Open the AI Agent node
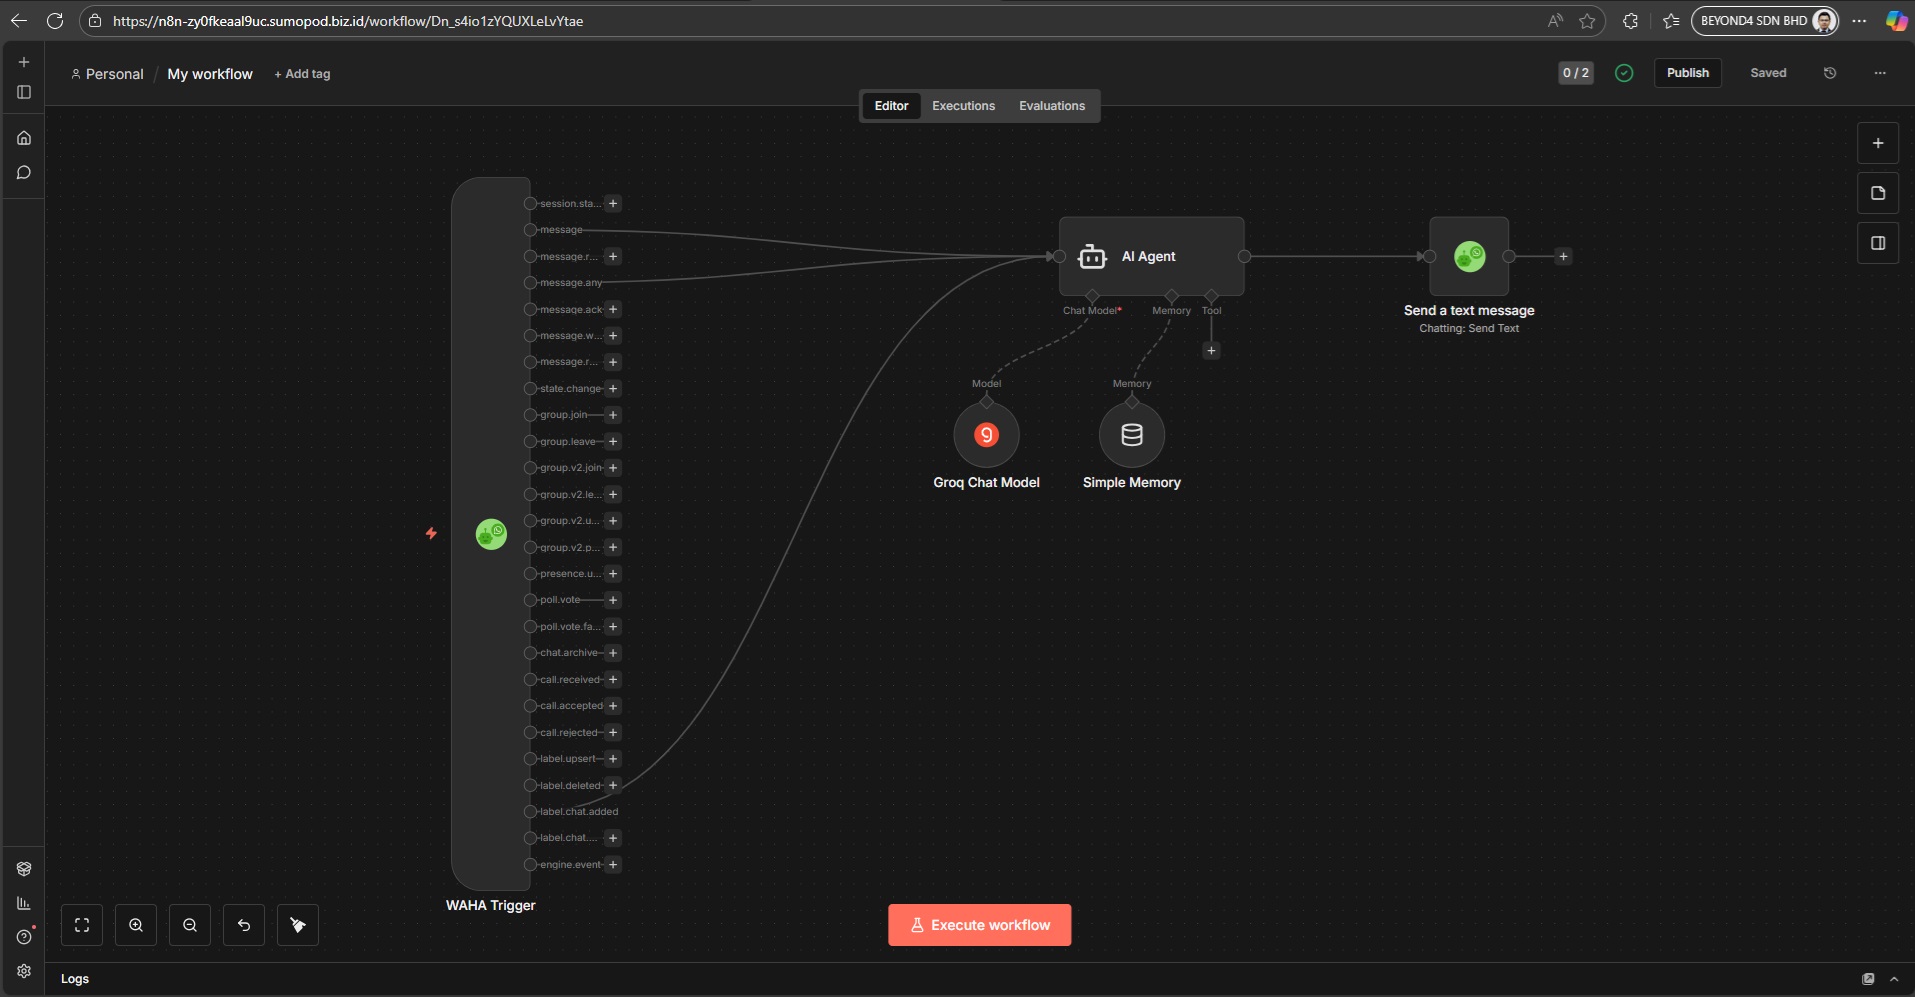 tap(1150, 256)
